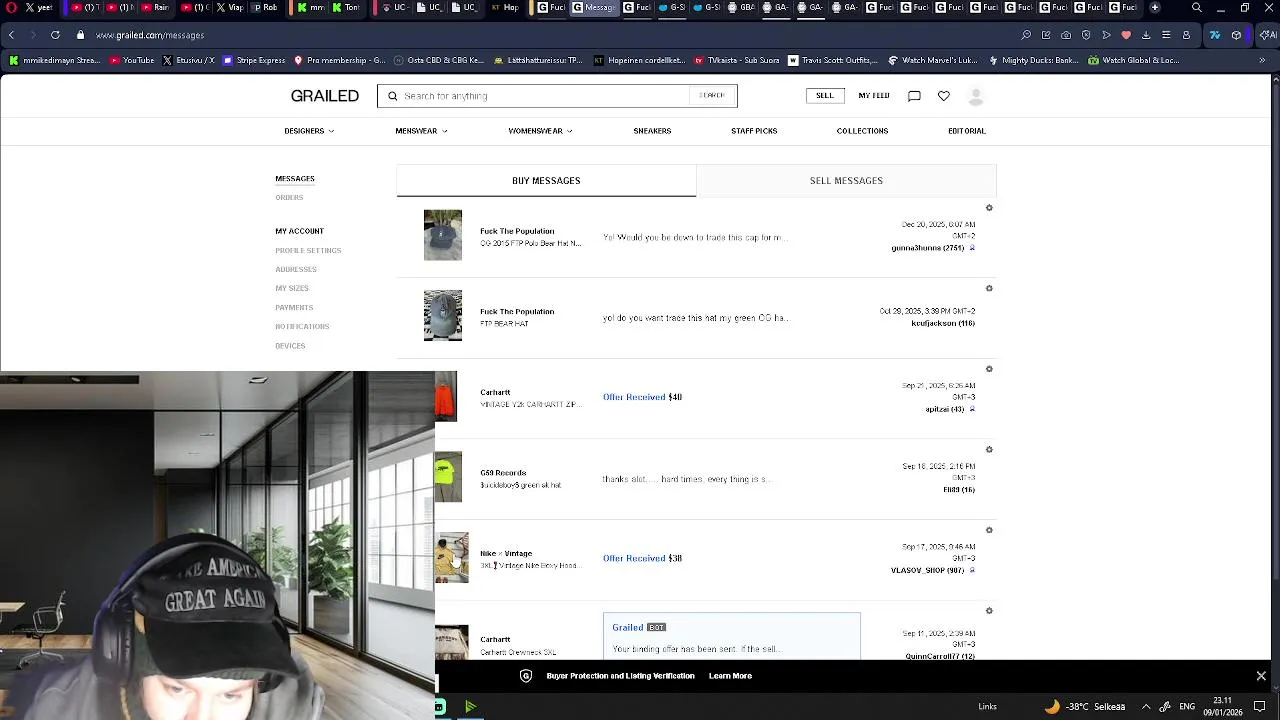This screenshot has width=1280, height=720.
Task: Open the Staff Picks nav item
Action: click(x=754, y=131)
